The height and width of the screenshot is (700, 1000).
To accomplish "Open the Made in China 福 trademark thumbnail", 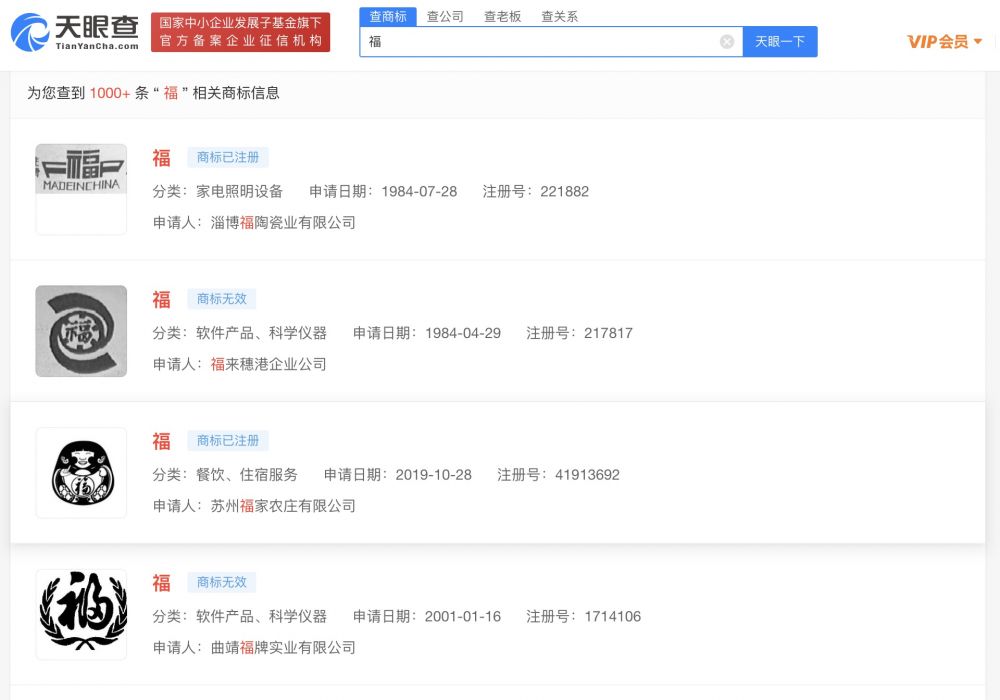I will [81, 189].
